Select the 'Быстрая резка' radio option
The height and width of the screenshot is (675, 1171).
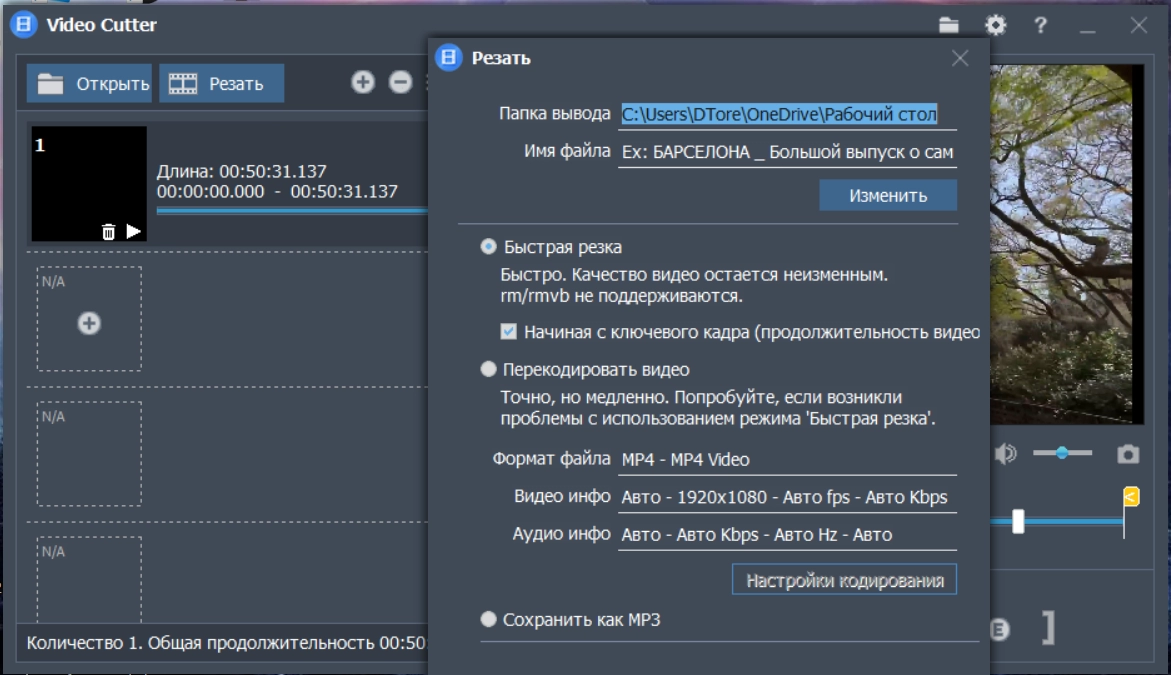coord(488,247)
